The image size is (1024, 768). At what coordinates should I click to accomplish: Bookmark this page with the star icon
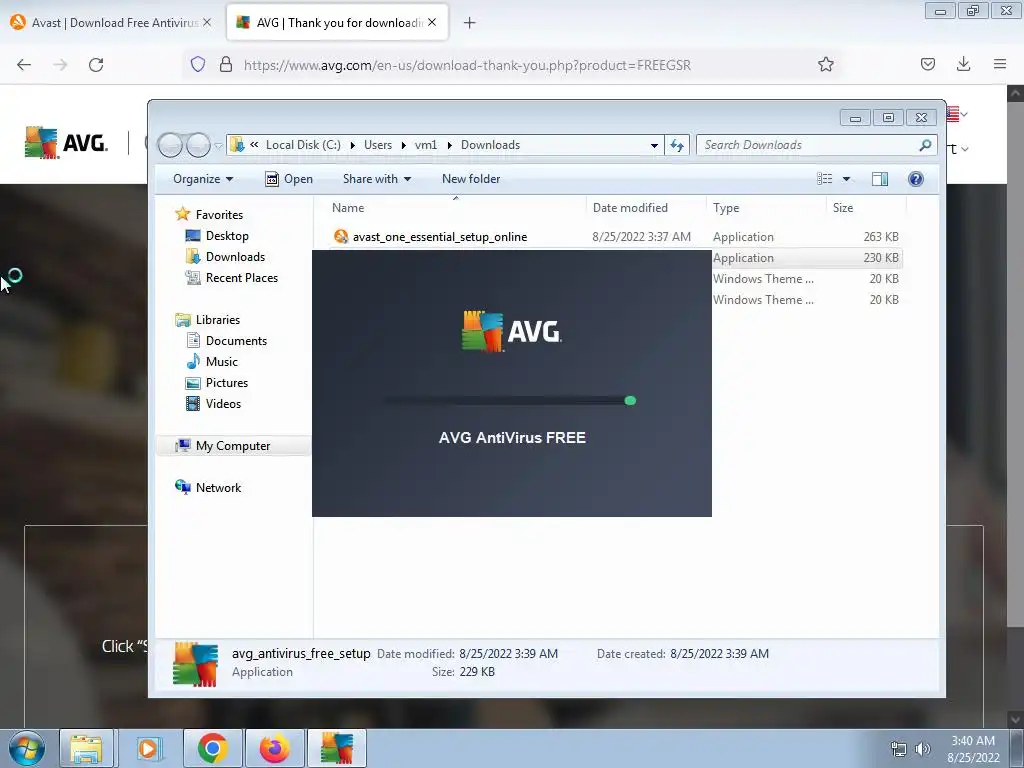coord(825,64)
